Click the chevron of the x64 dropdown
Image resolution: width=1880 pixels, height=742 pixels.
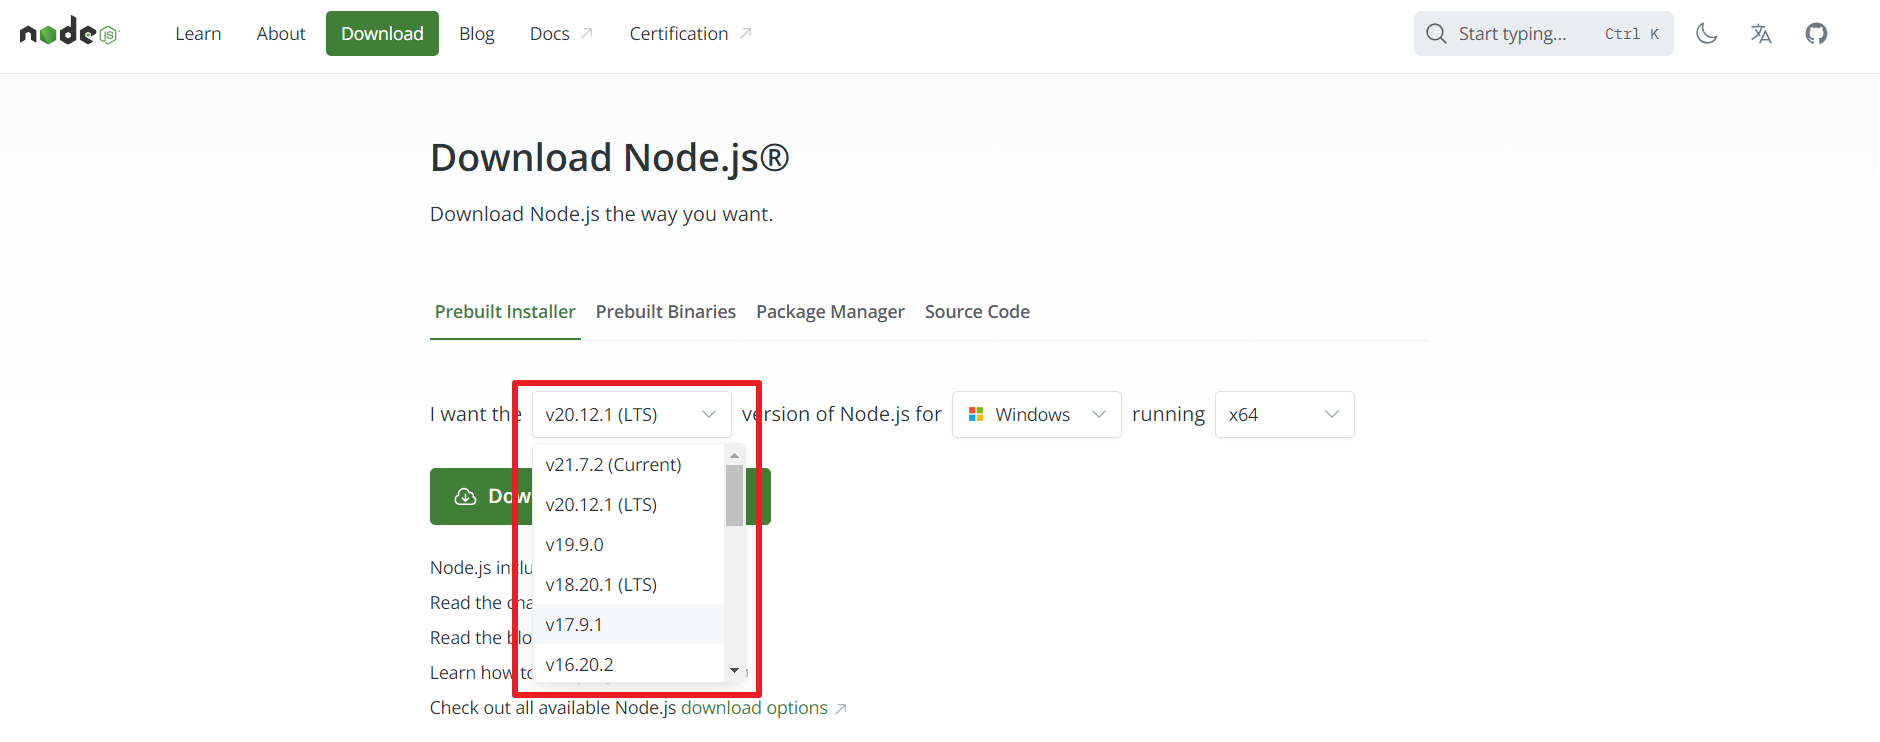pos(1332,414)
